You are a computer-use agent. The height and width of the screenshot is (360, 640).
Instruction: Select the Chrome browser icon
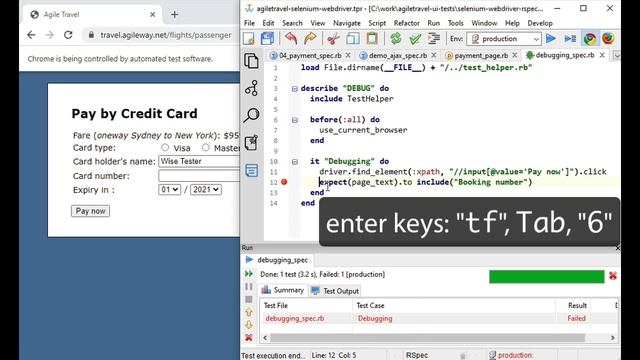tap(590, 39)
